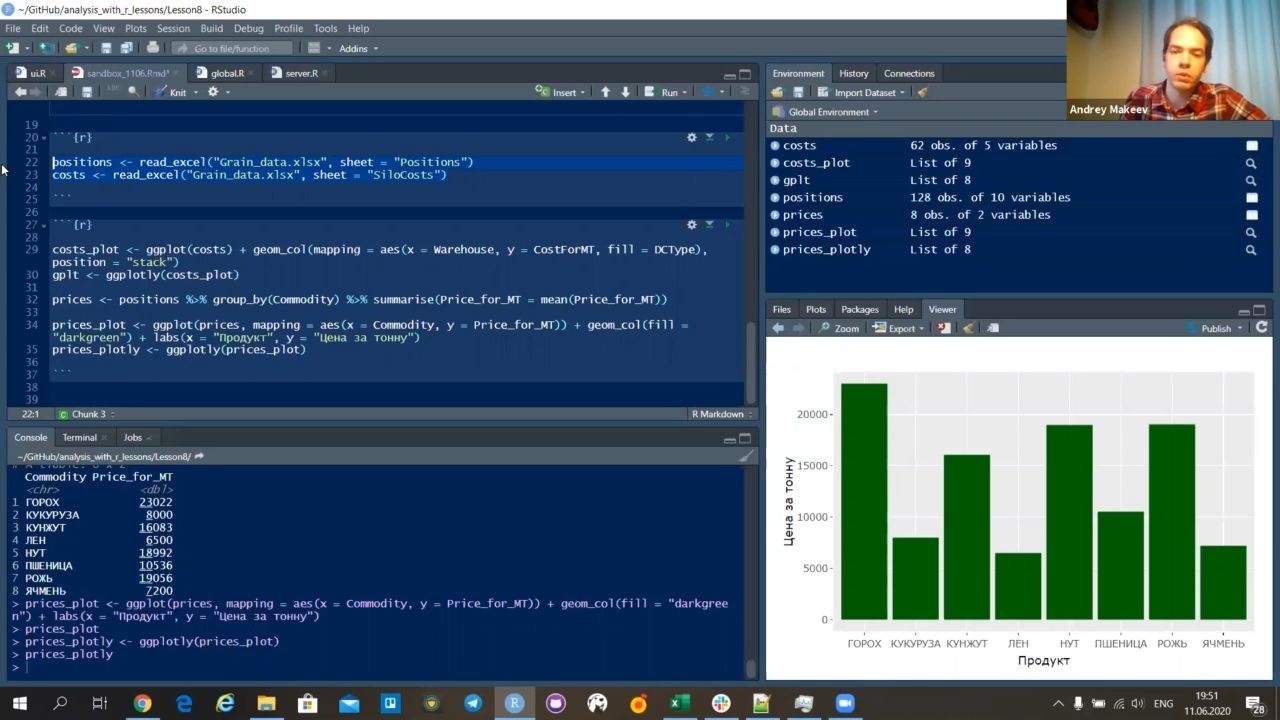
Task: Open the Plots menu
Action: [135, 29]
